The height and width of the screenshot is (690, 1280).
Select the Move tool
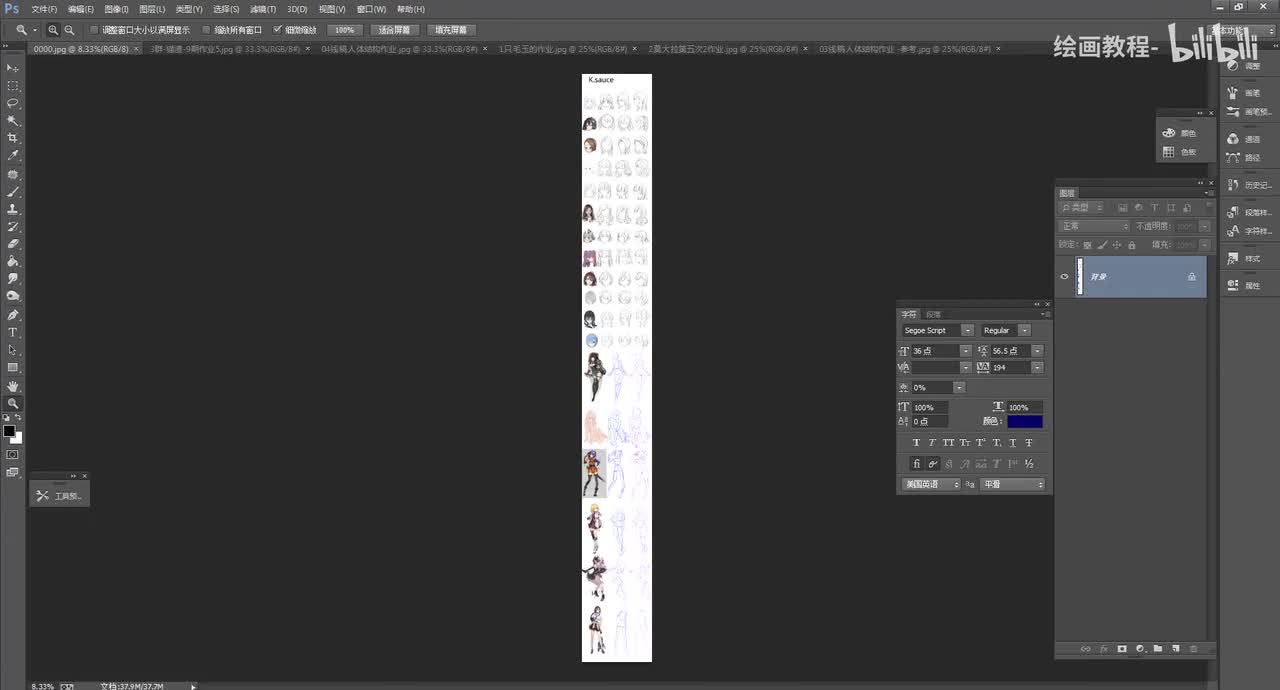[x=13, y=67]
